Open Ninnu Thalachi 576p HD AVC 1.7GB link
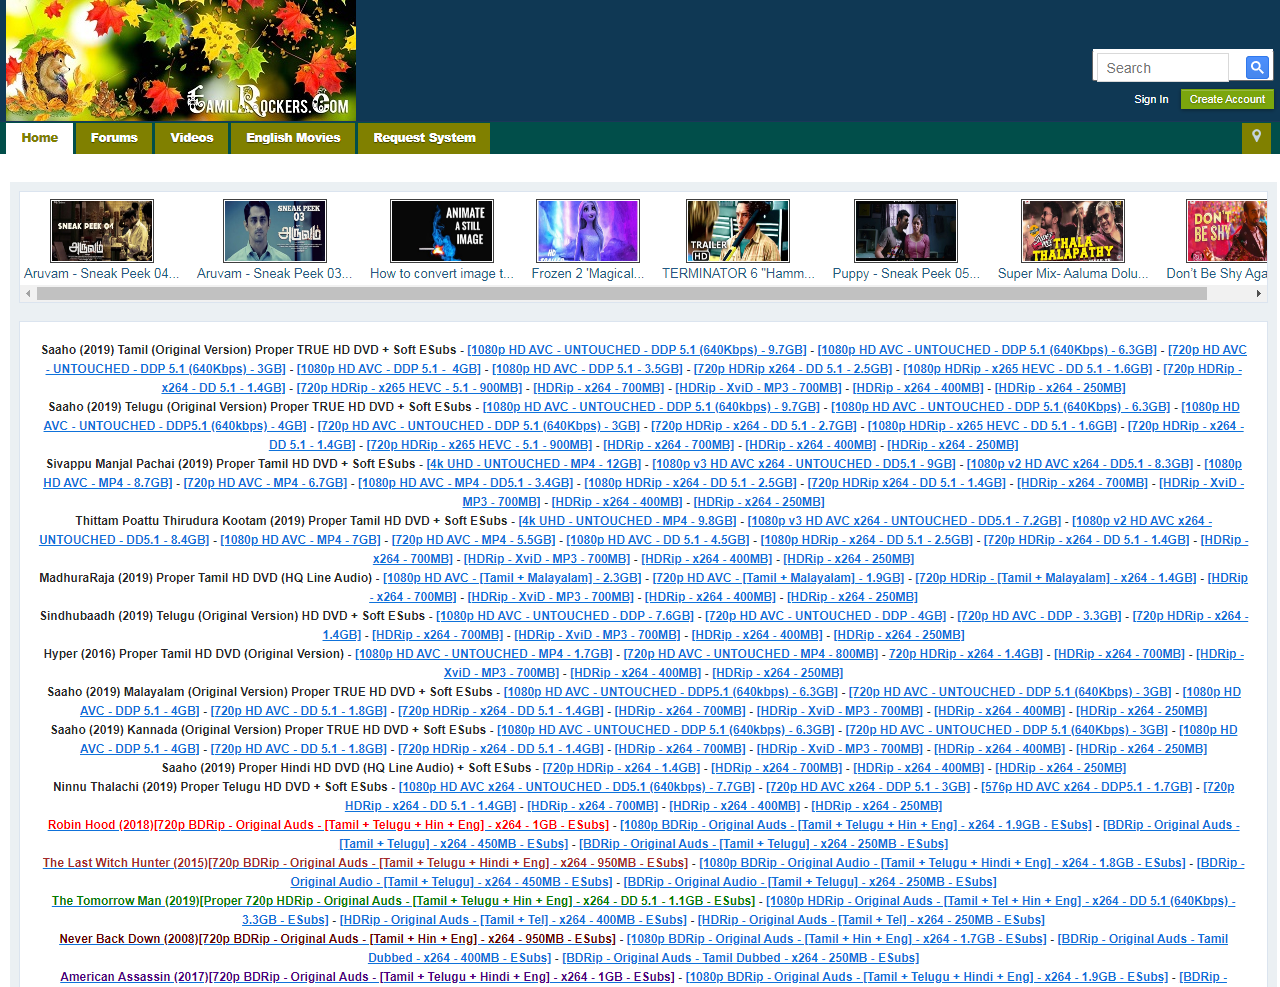This screenshot has width=1280, height=987. pos(1087,787)
